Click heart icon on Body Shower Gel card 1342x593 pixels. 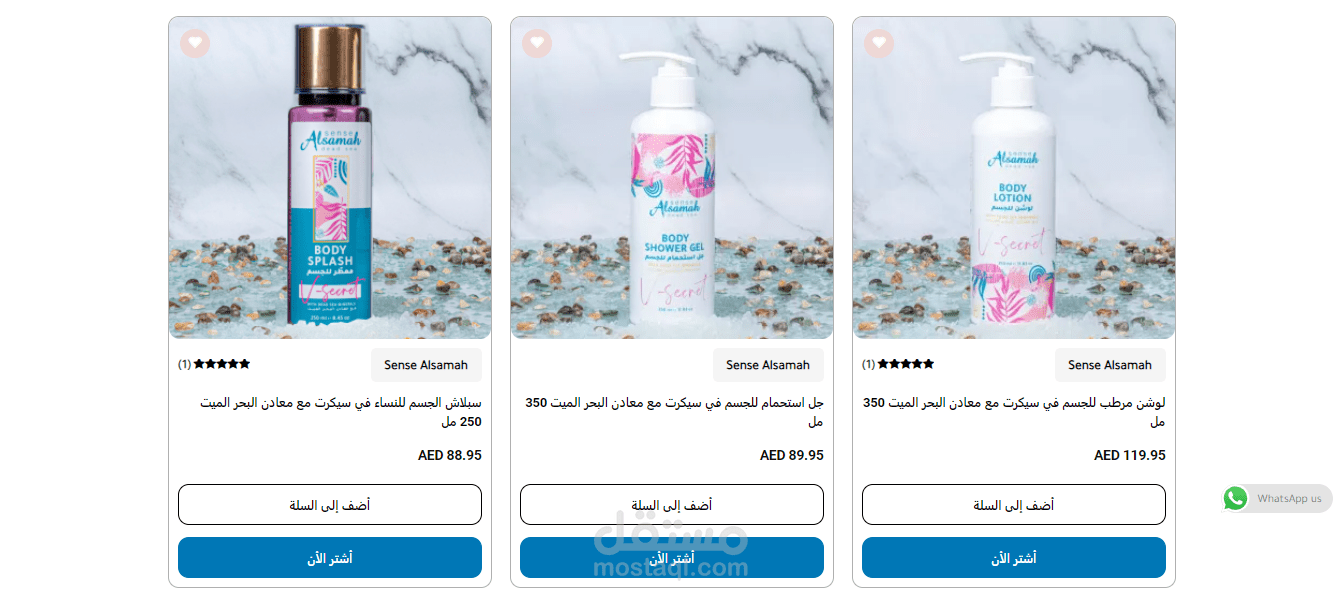(x=537, y=43)
